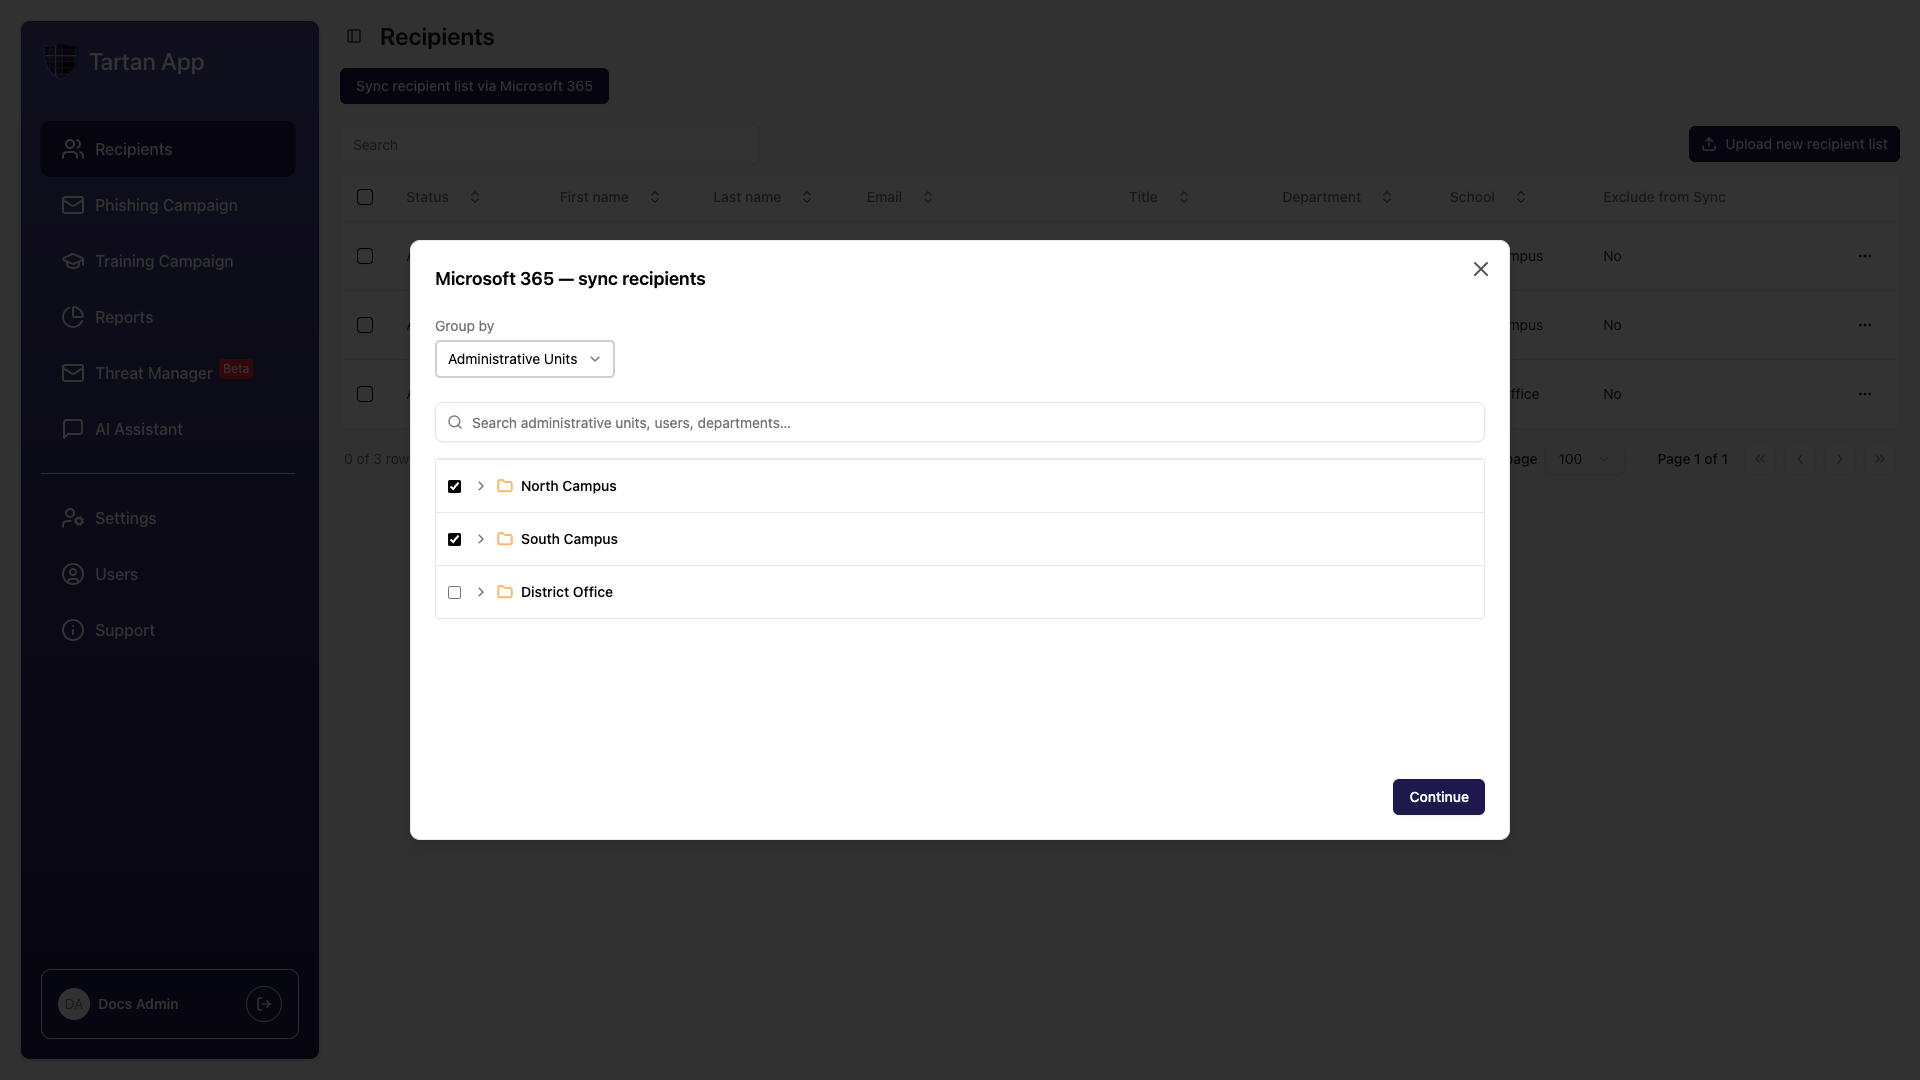The image size is (1920, 1080).
Task: Click the DA avatar
Action: [x=74, y=1004]
